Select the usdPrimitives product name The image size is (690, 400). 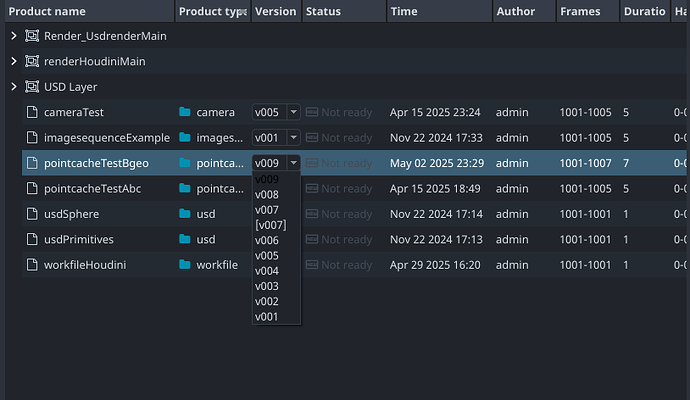[x=79, y=239]
